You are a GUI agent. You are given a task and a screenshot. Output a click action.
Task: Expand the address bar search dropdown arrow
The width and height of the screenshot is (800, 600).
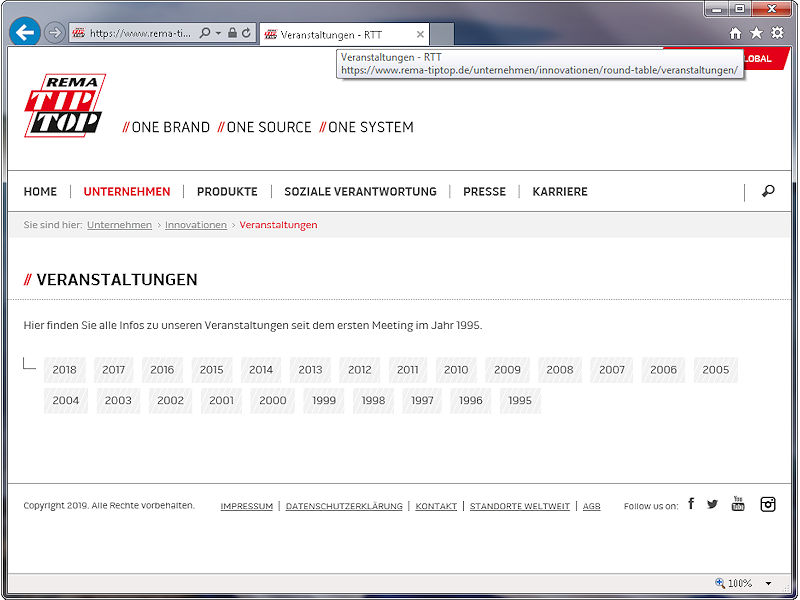(x=218, y=33)
